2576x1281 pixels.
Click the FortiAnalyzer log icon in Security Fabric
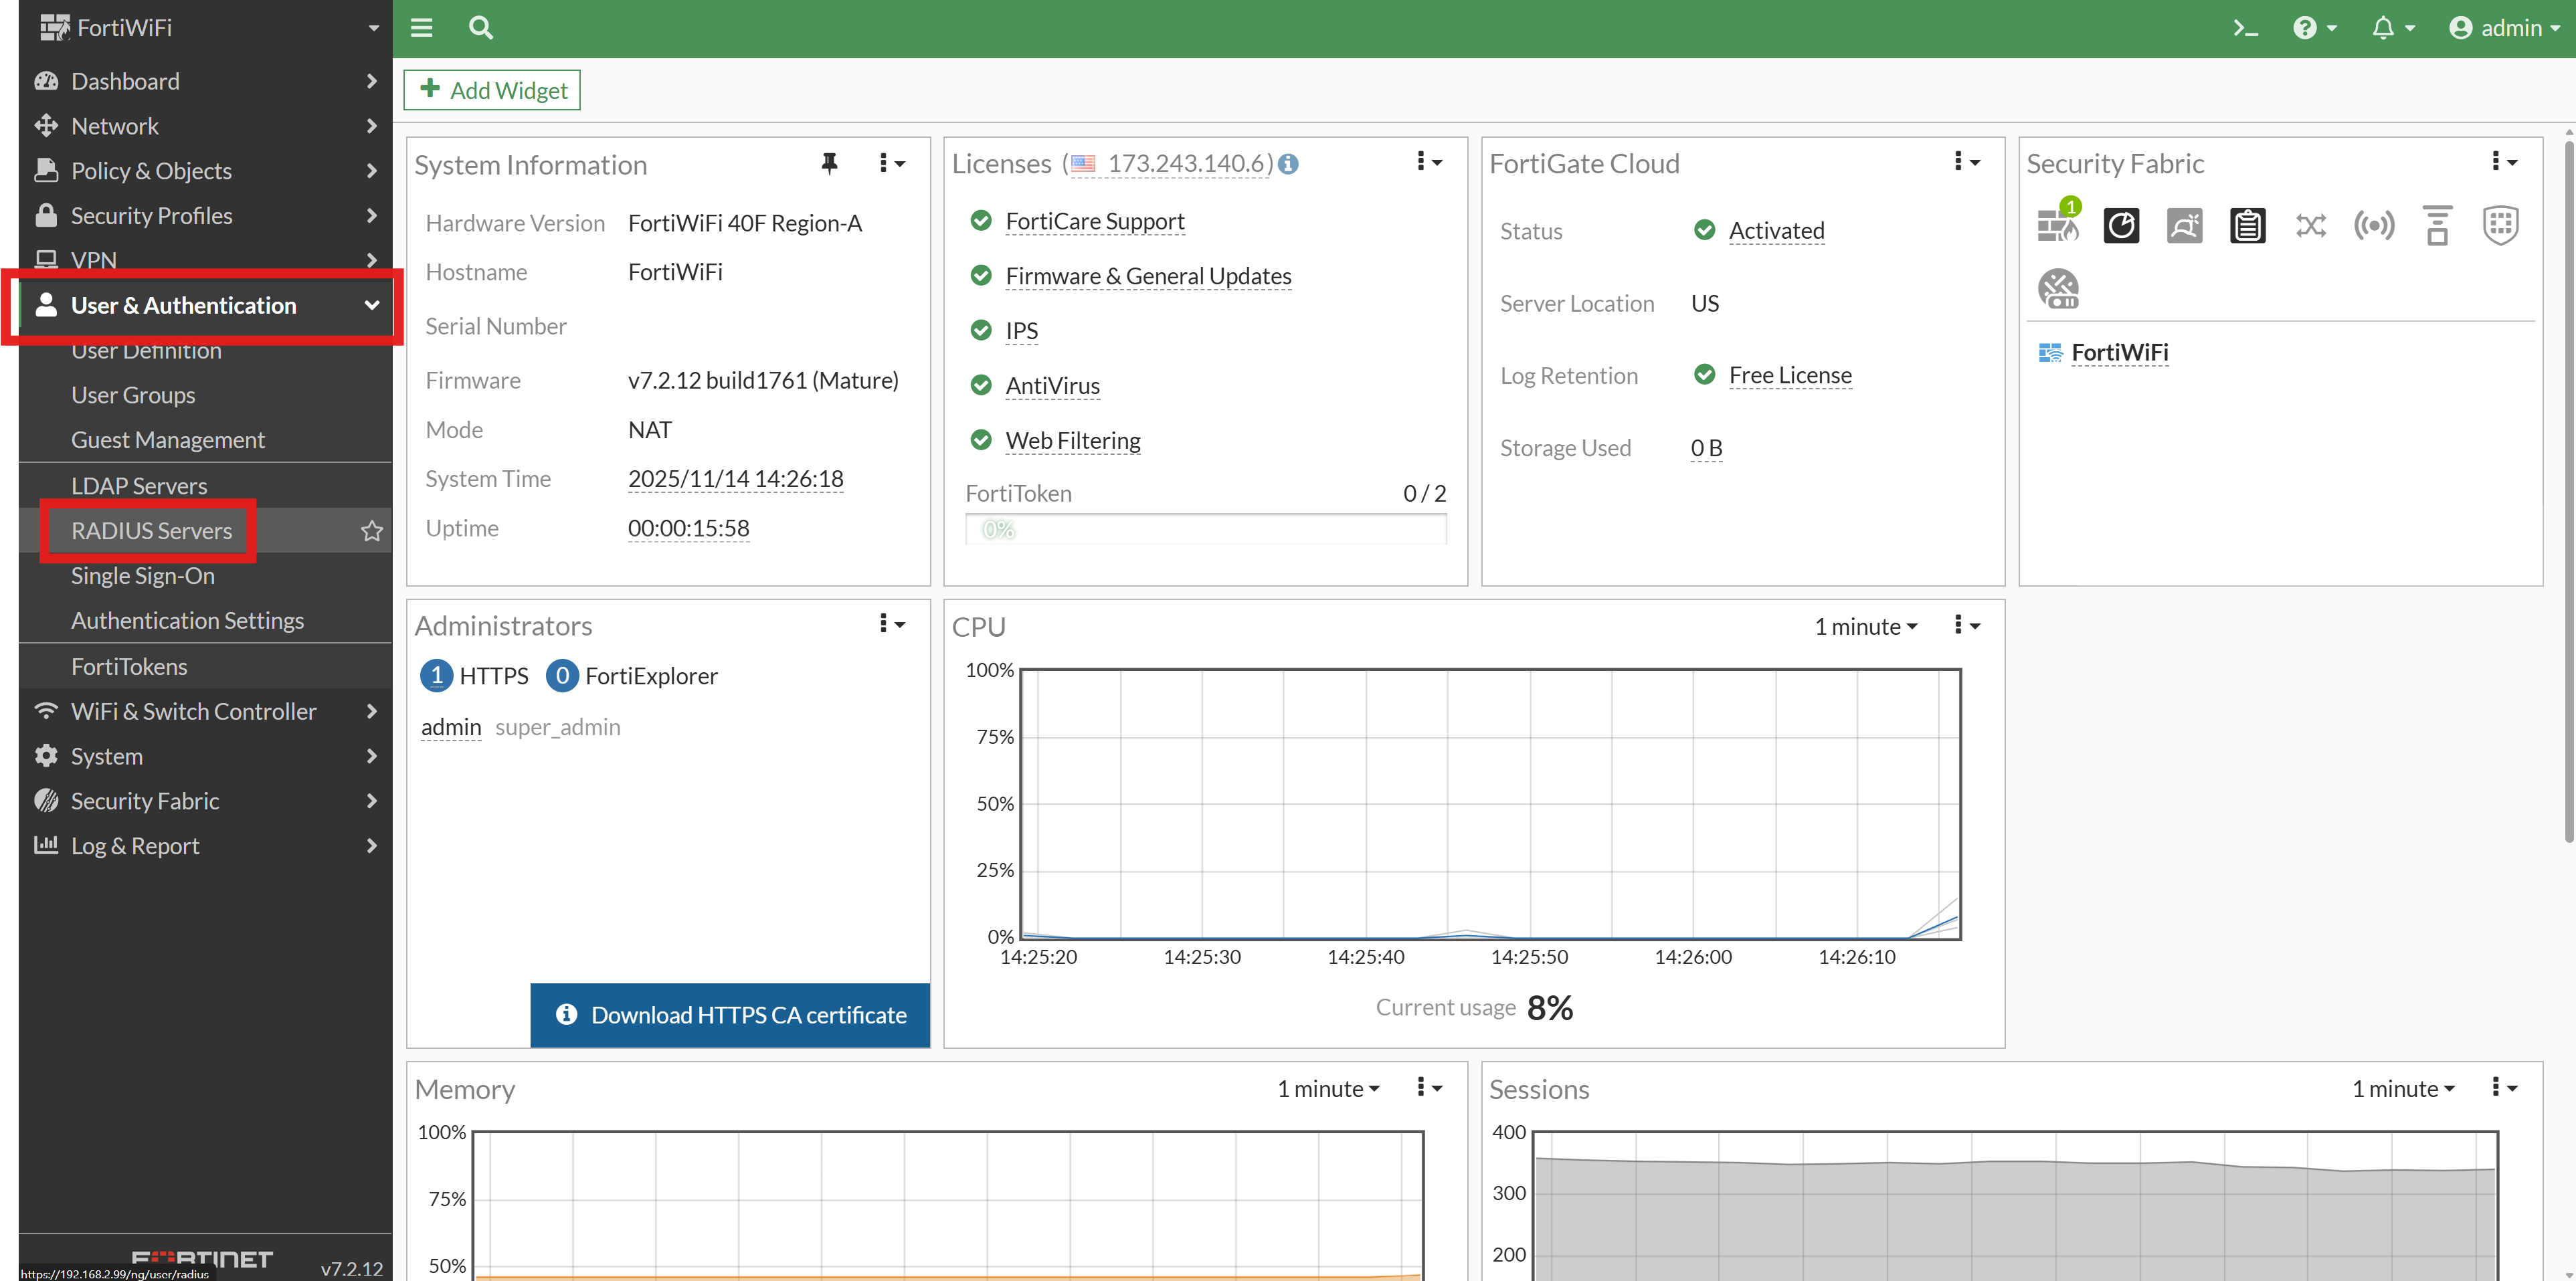pos(2247,225)
